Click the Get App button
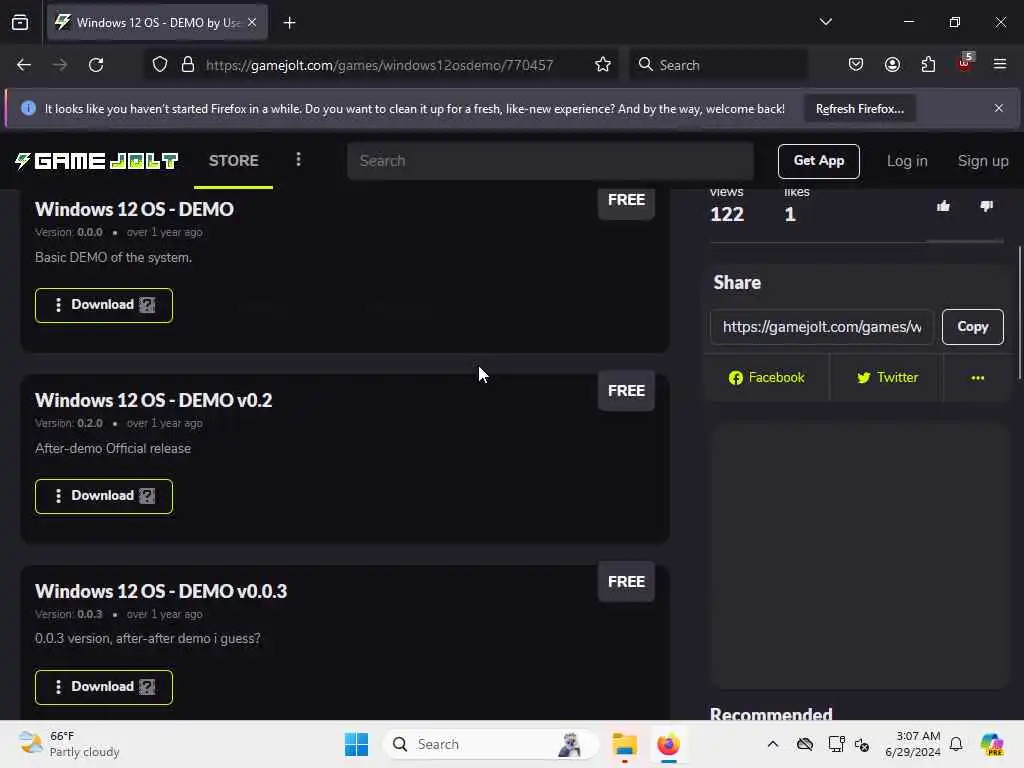Image resolution: width=1024 pixels, height=768 pixels. click(818, 161)
